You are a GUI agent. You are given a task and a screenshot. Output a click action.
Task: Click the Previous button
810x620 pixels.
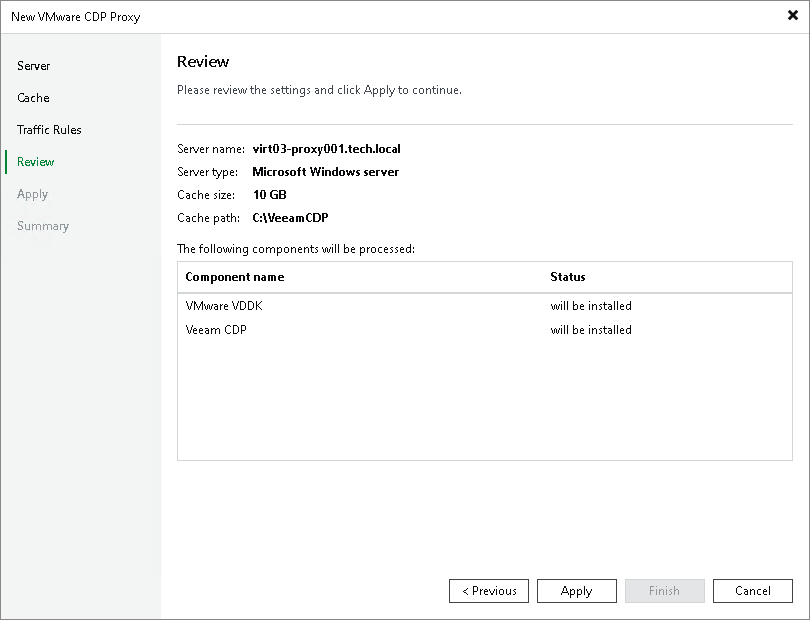click(489, 591)
